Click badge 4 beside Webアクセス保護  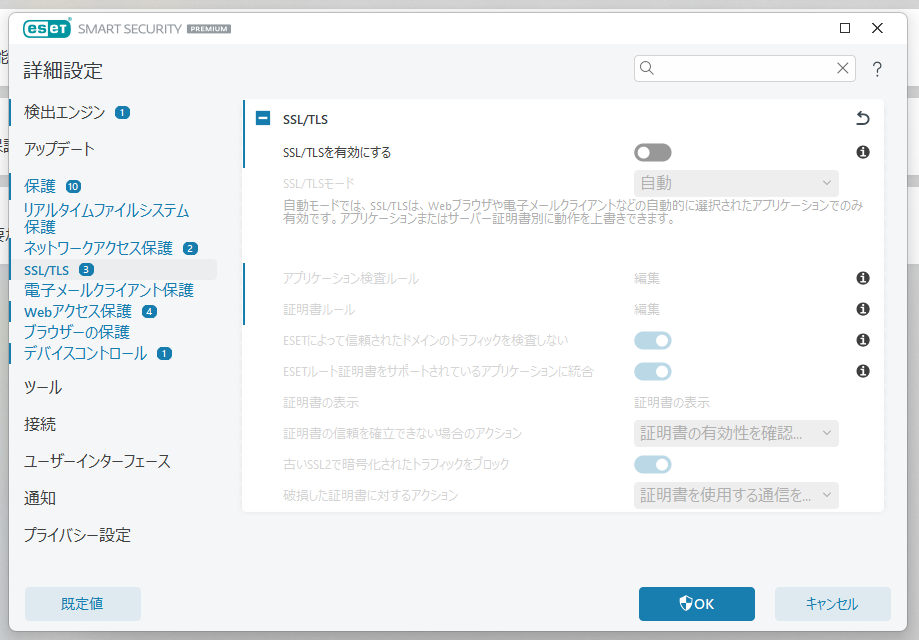149,311
